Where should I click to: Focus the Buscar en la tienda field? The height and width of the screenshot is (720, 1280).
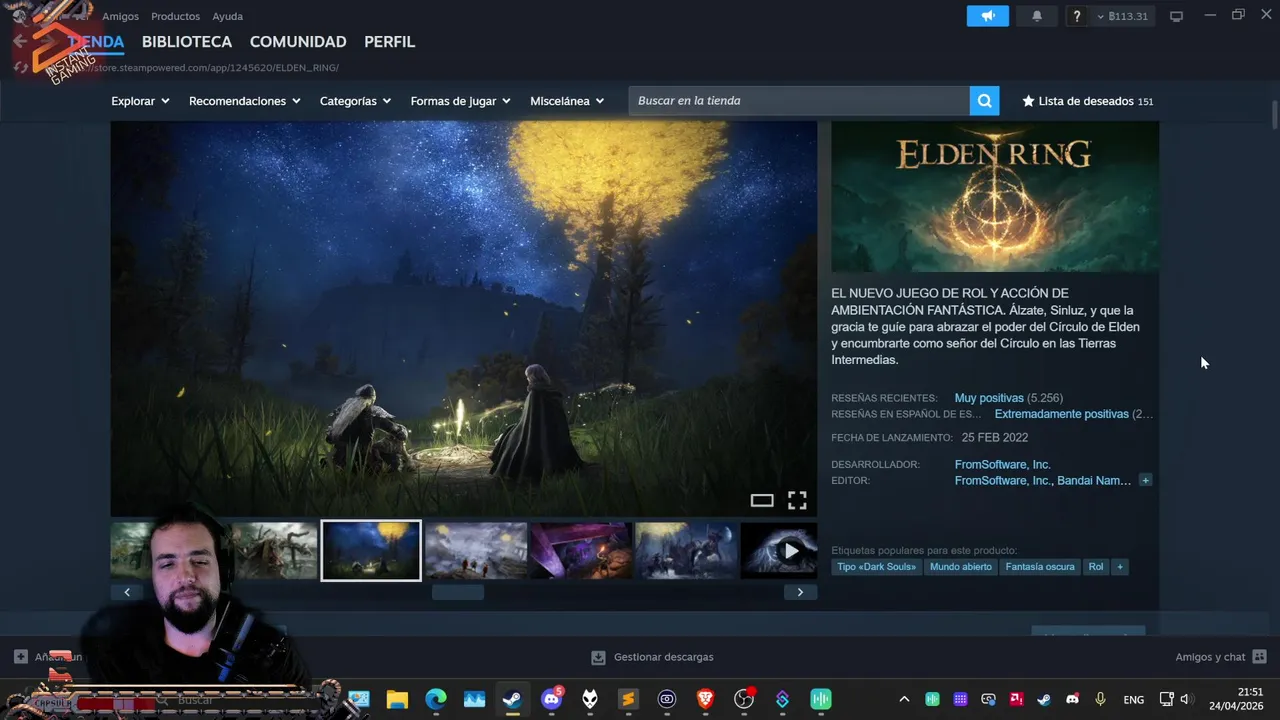799,101
